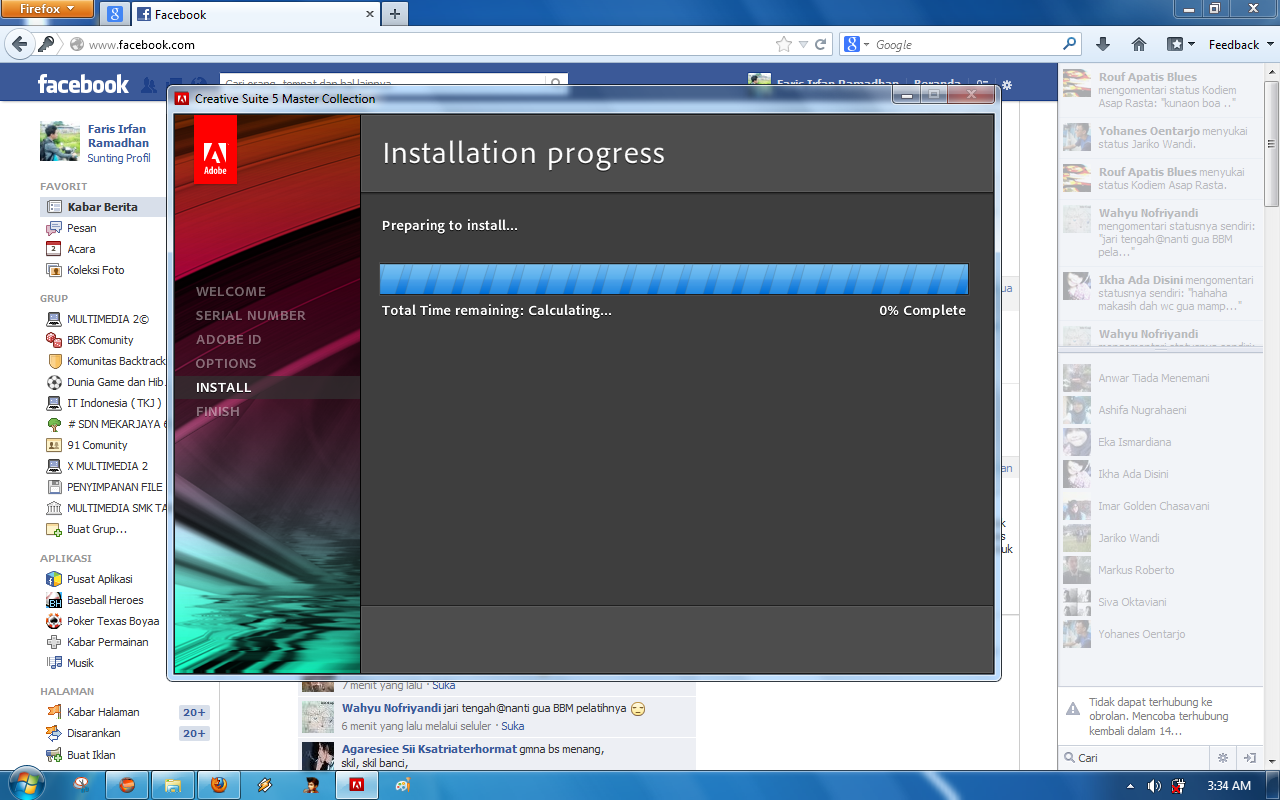
Task: Close the Facebook tab
Action: tap(369, 14)
